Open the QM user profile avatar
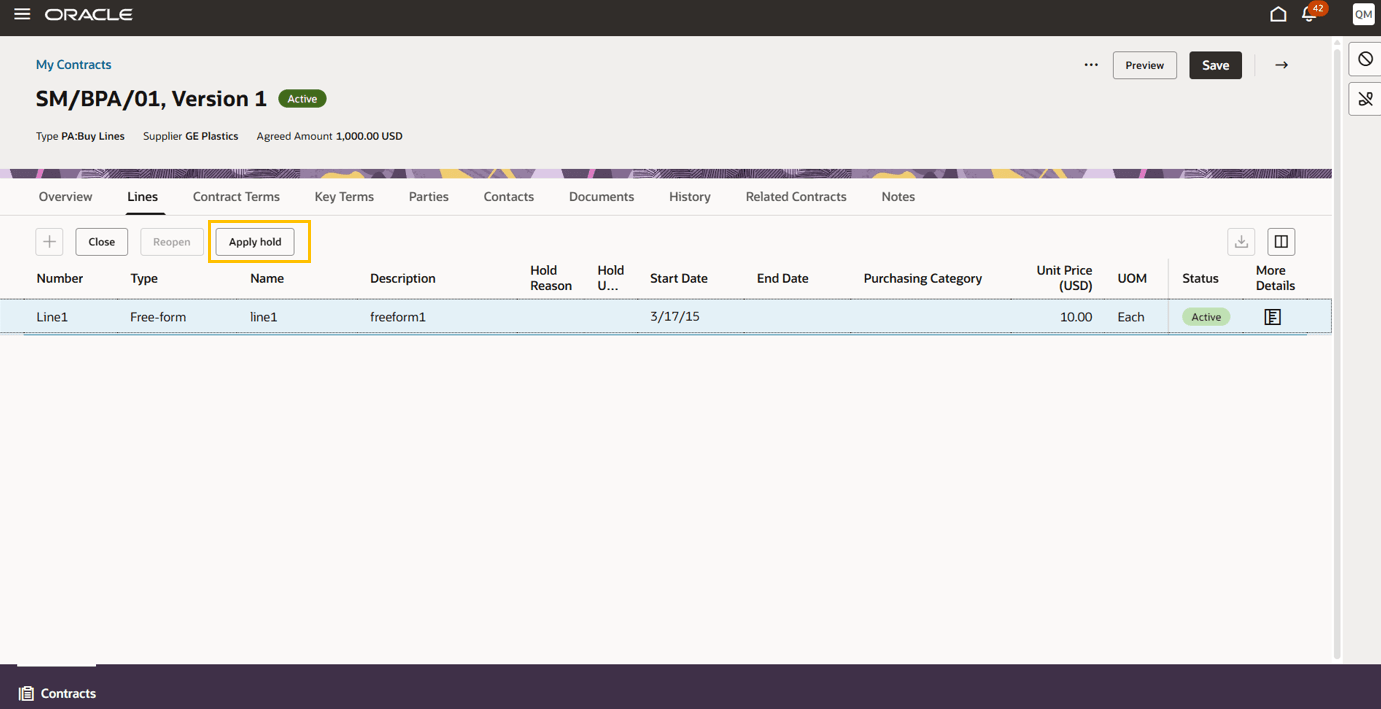 (x=1363, y=14)
